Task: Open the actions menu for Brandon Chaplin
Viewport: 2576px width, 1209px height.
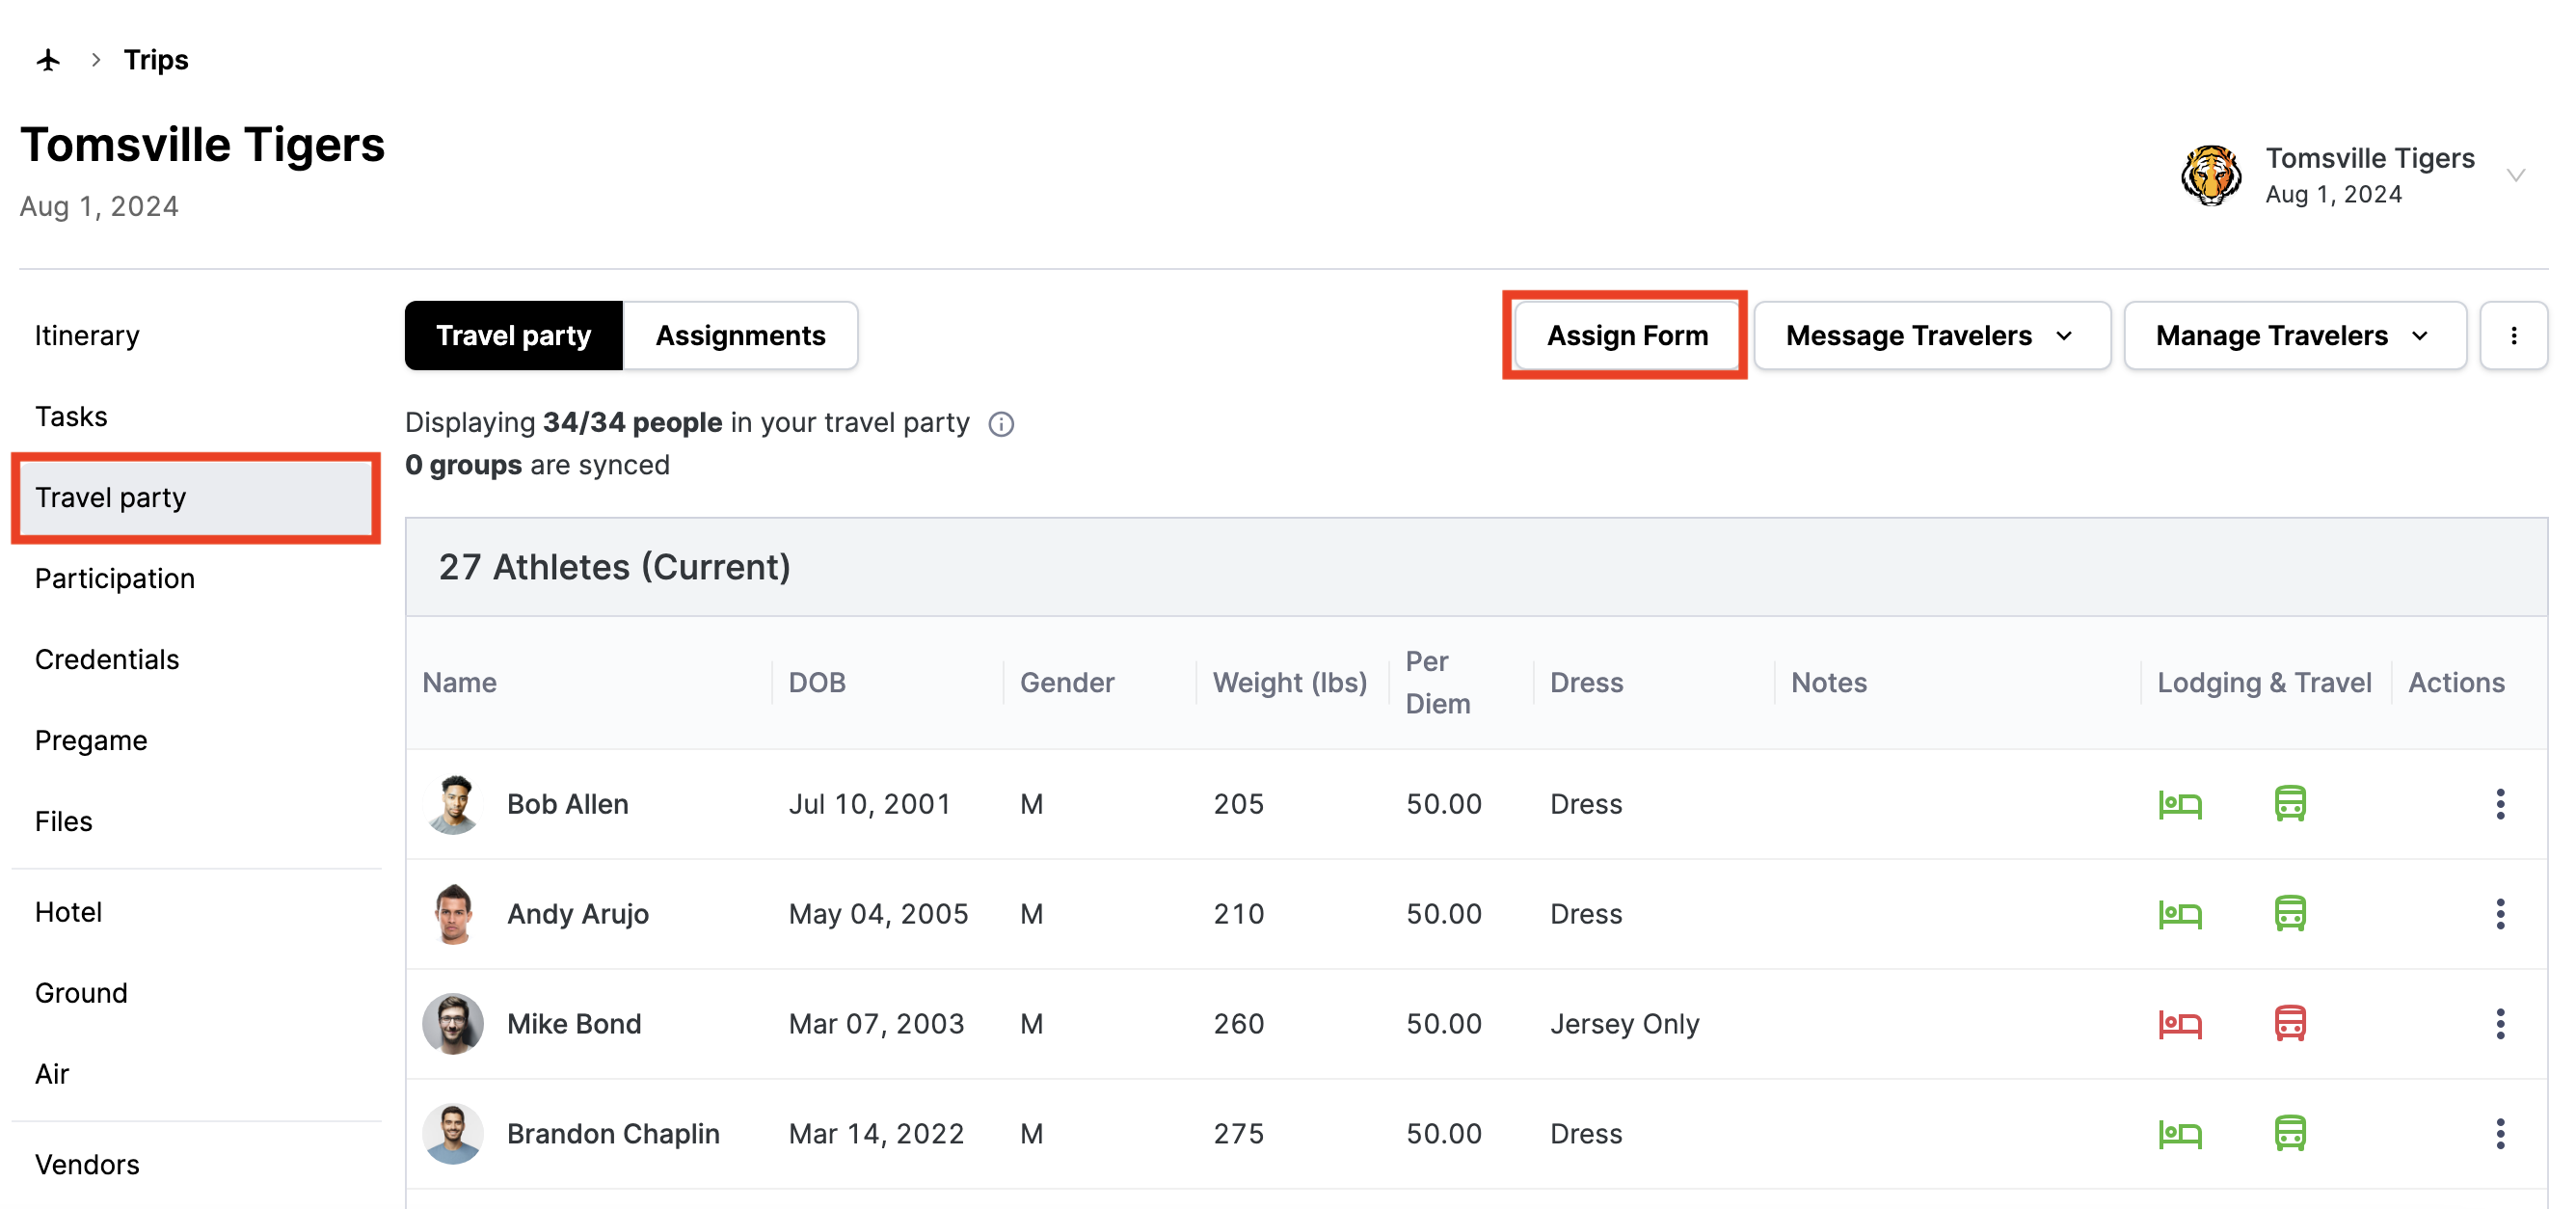Action: 2501,1133
